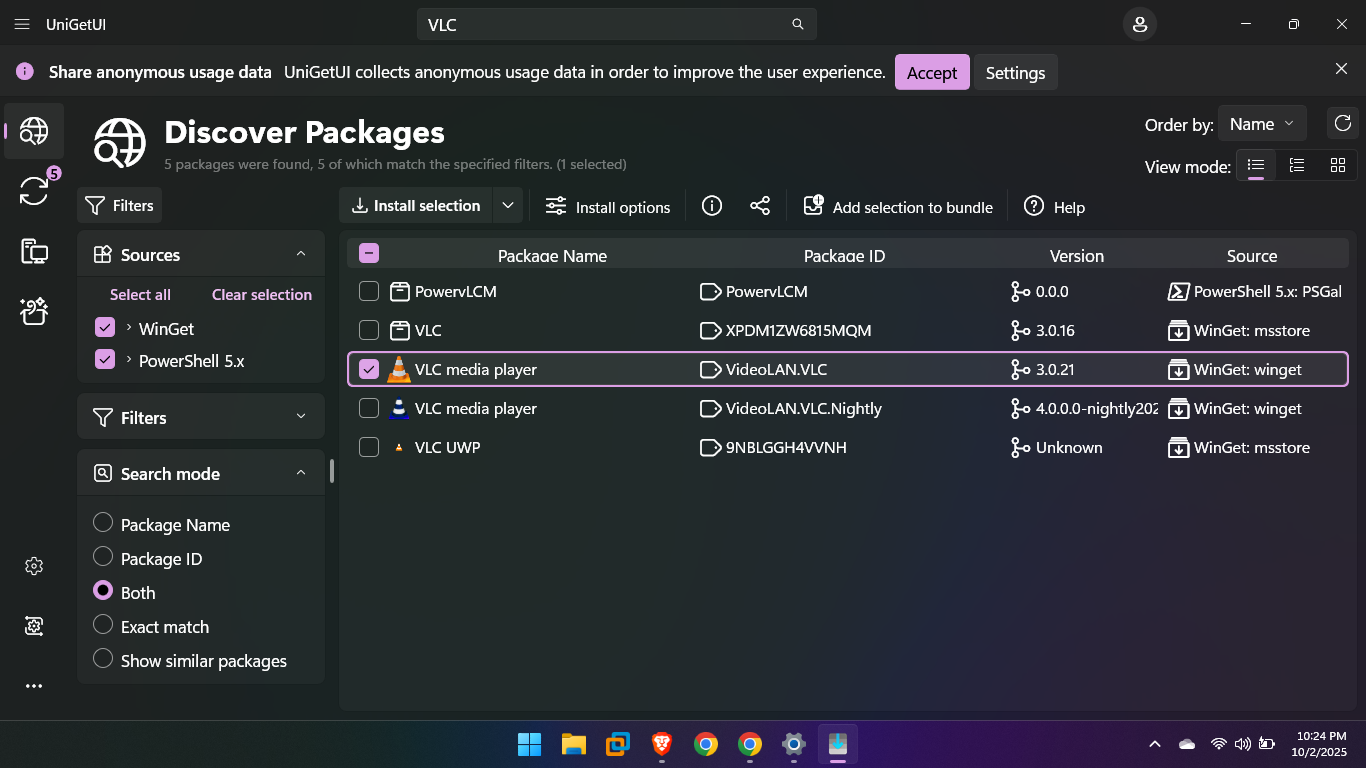Open the settings gear in sidebar
Image resolution: width=1366 pixels, height=768 pixels.
[x=34, y=566]
